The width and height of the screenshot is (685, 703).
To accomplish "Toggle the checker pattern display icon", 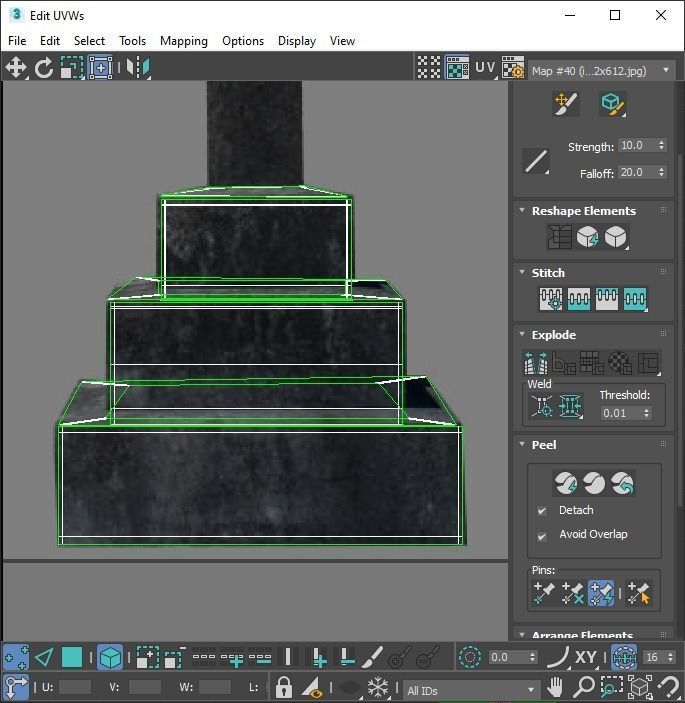I will click(429, 68).
